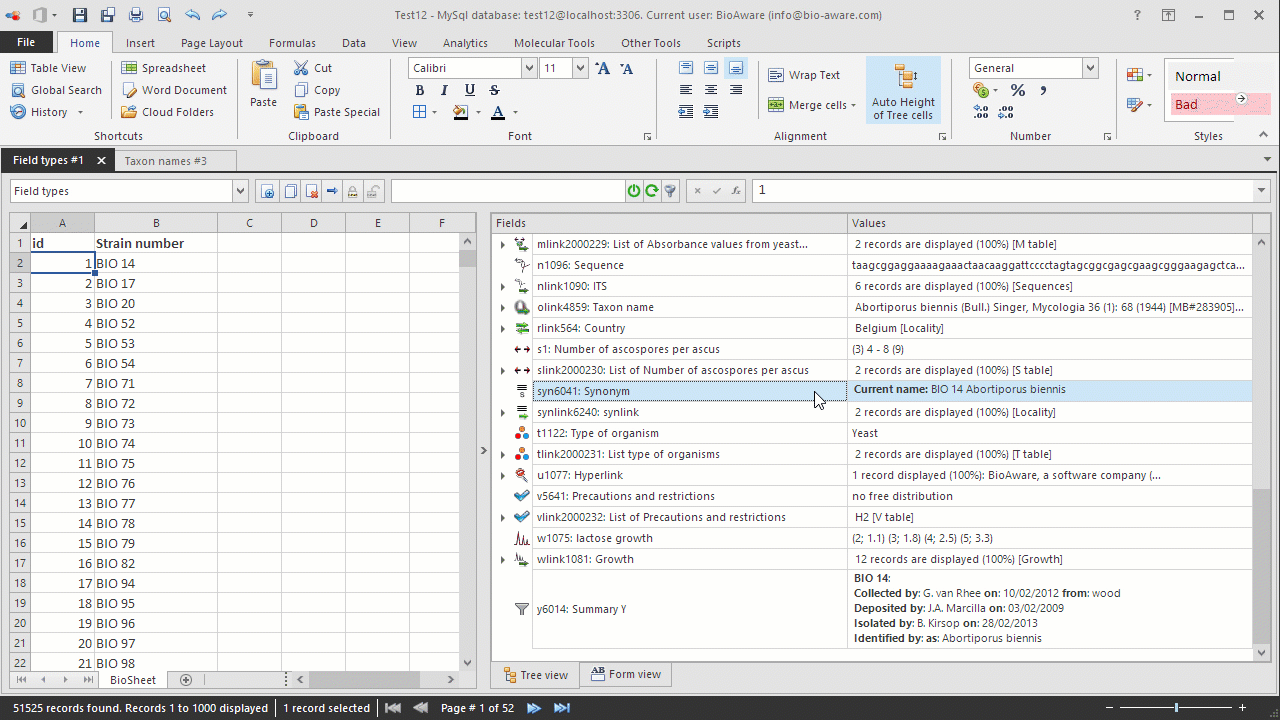
Task: Apply Percent Style in the Number group
Action: [x=1017, y=90]
